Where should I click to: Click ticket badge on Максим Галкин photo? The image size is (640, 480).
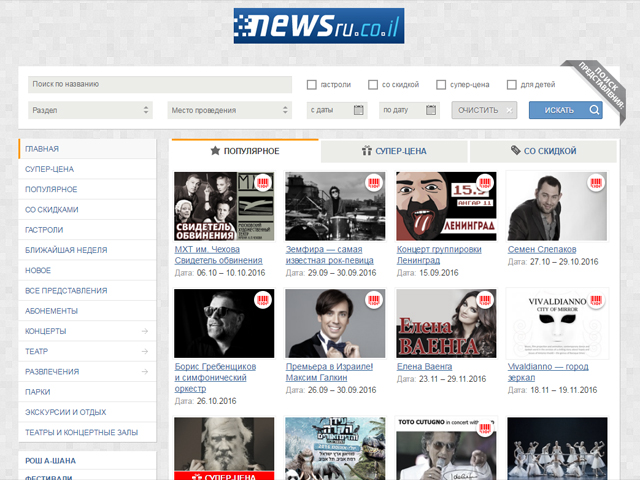pos(374,300)
